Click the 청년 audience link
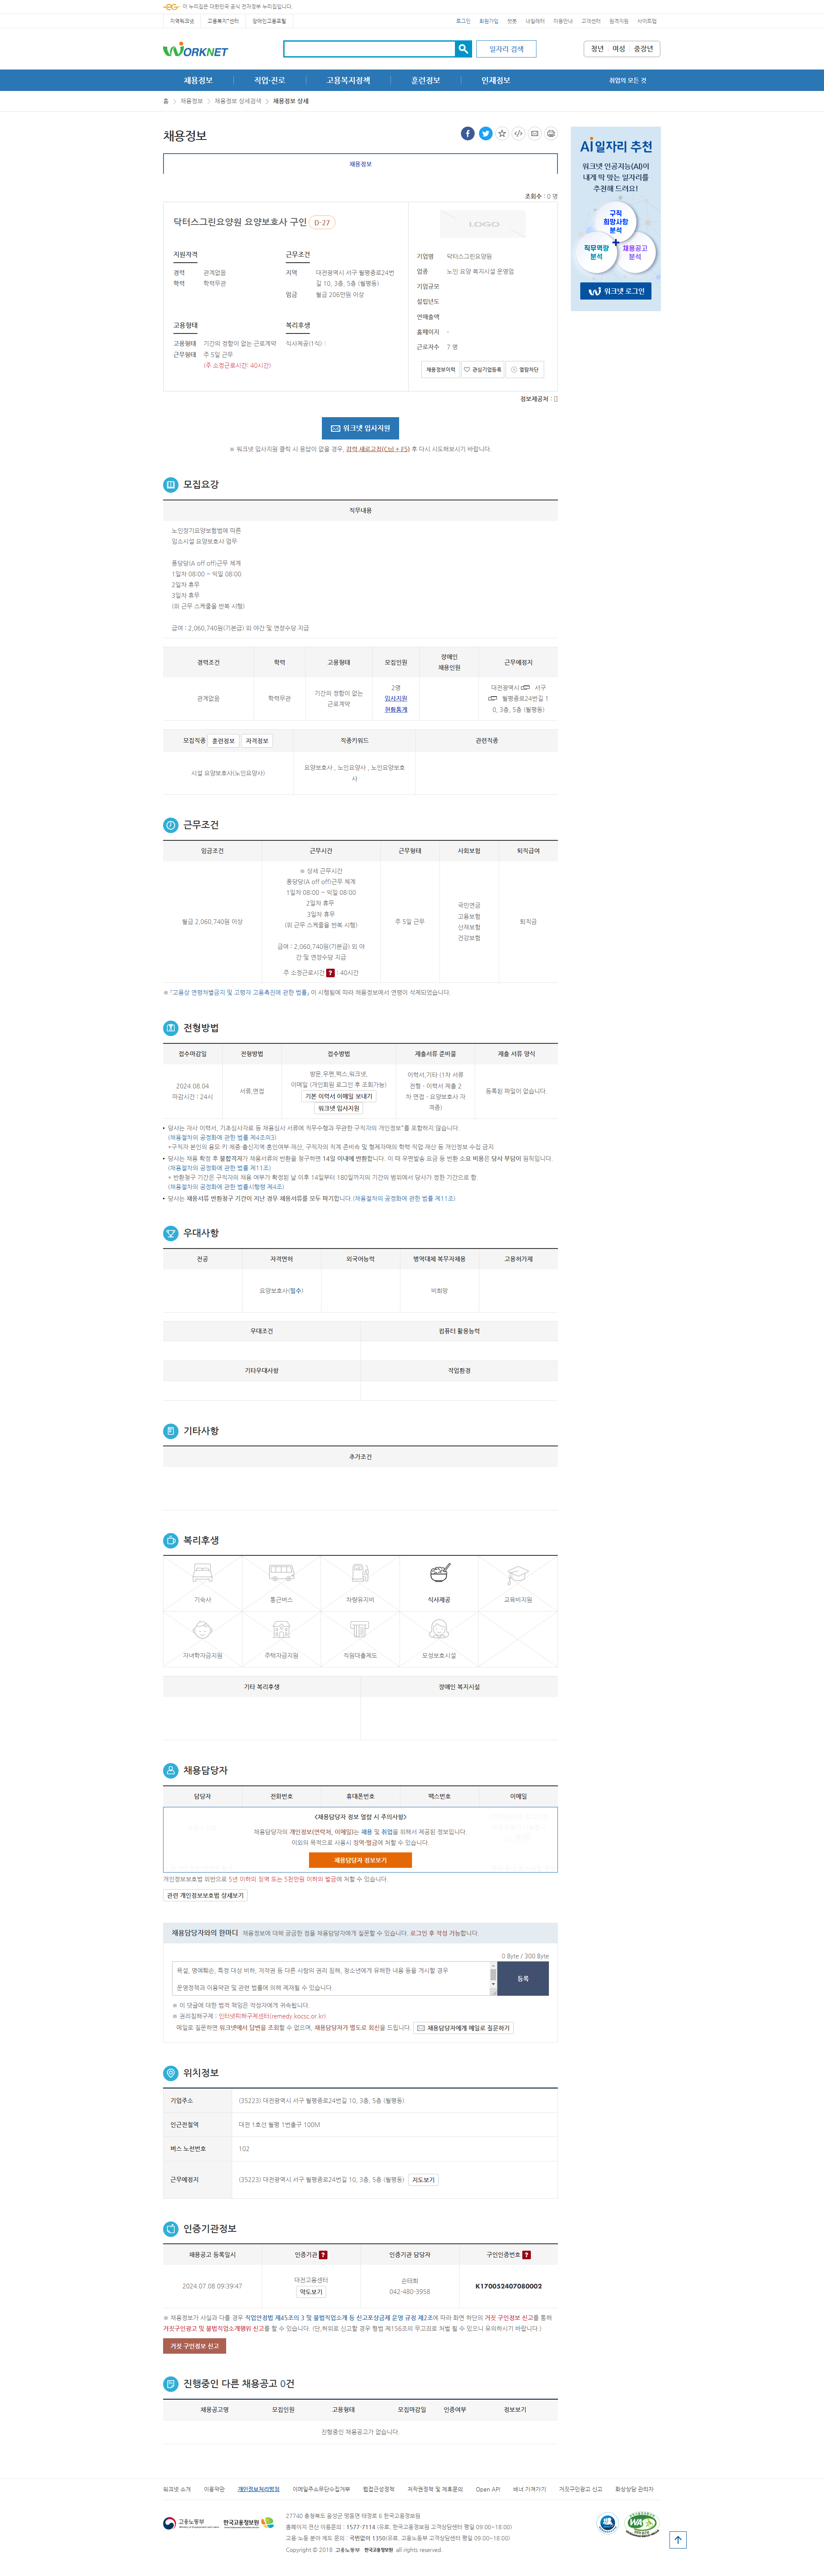 (x=597, y=49)
